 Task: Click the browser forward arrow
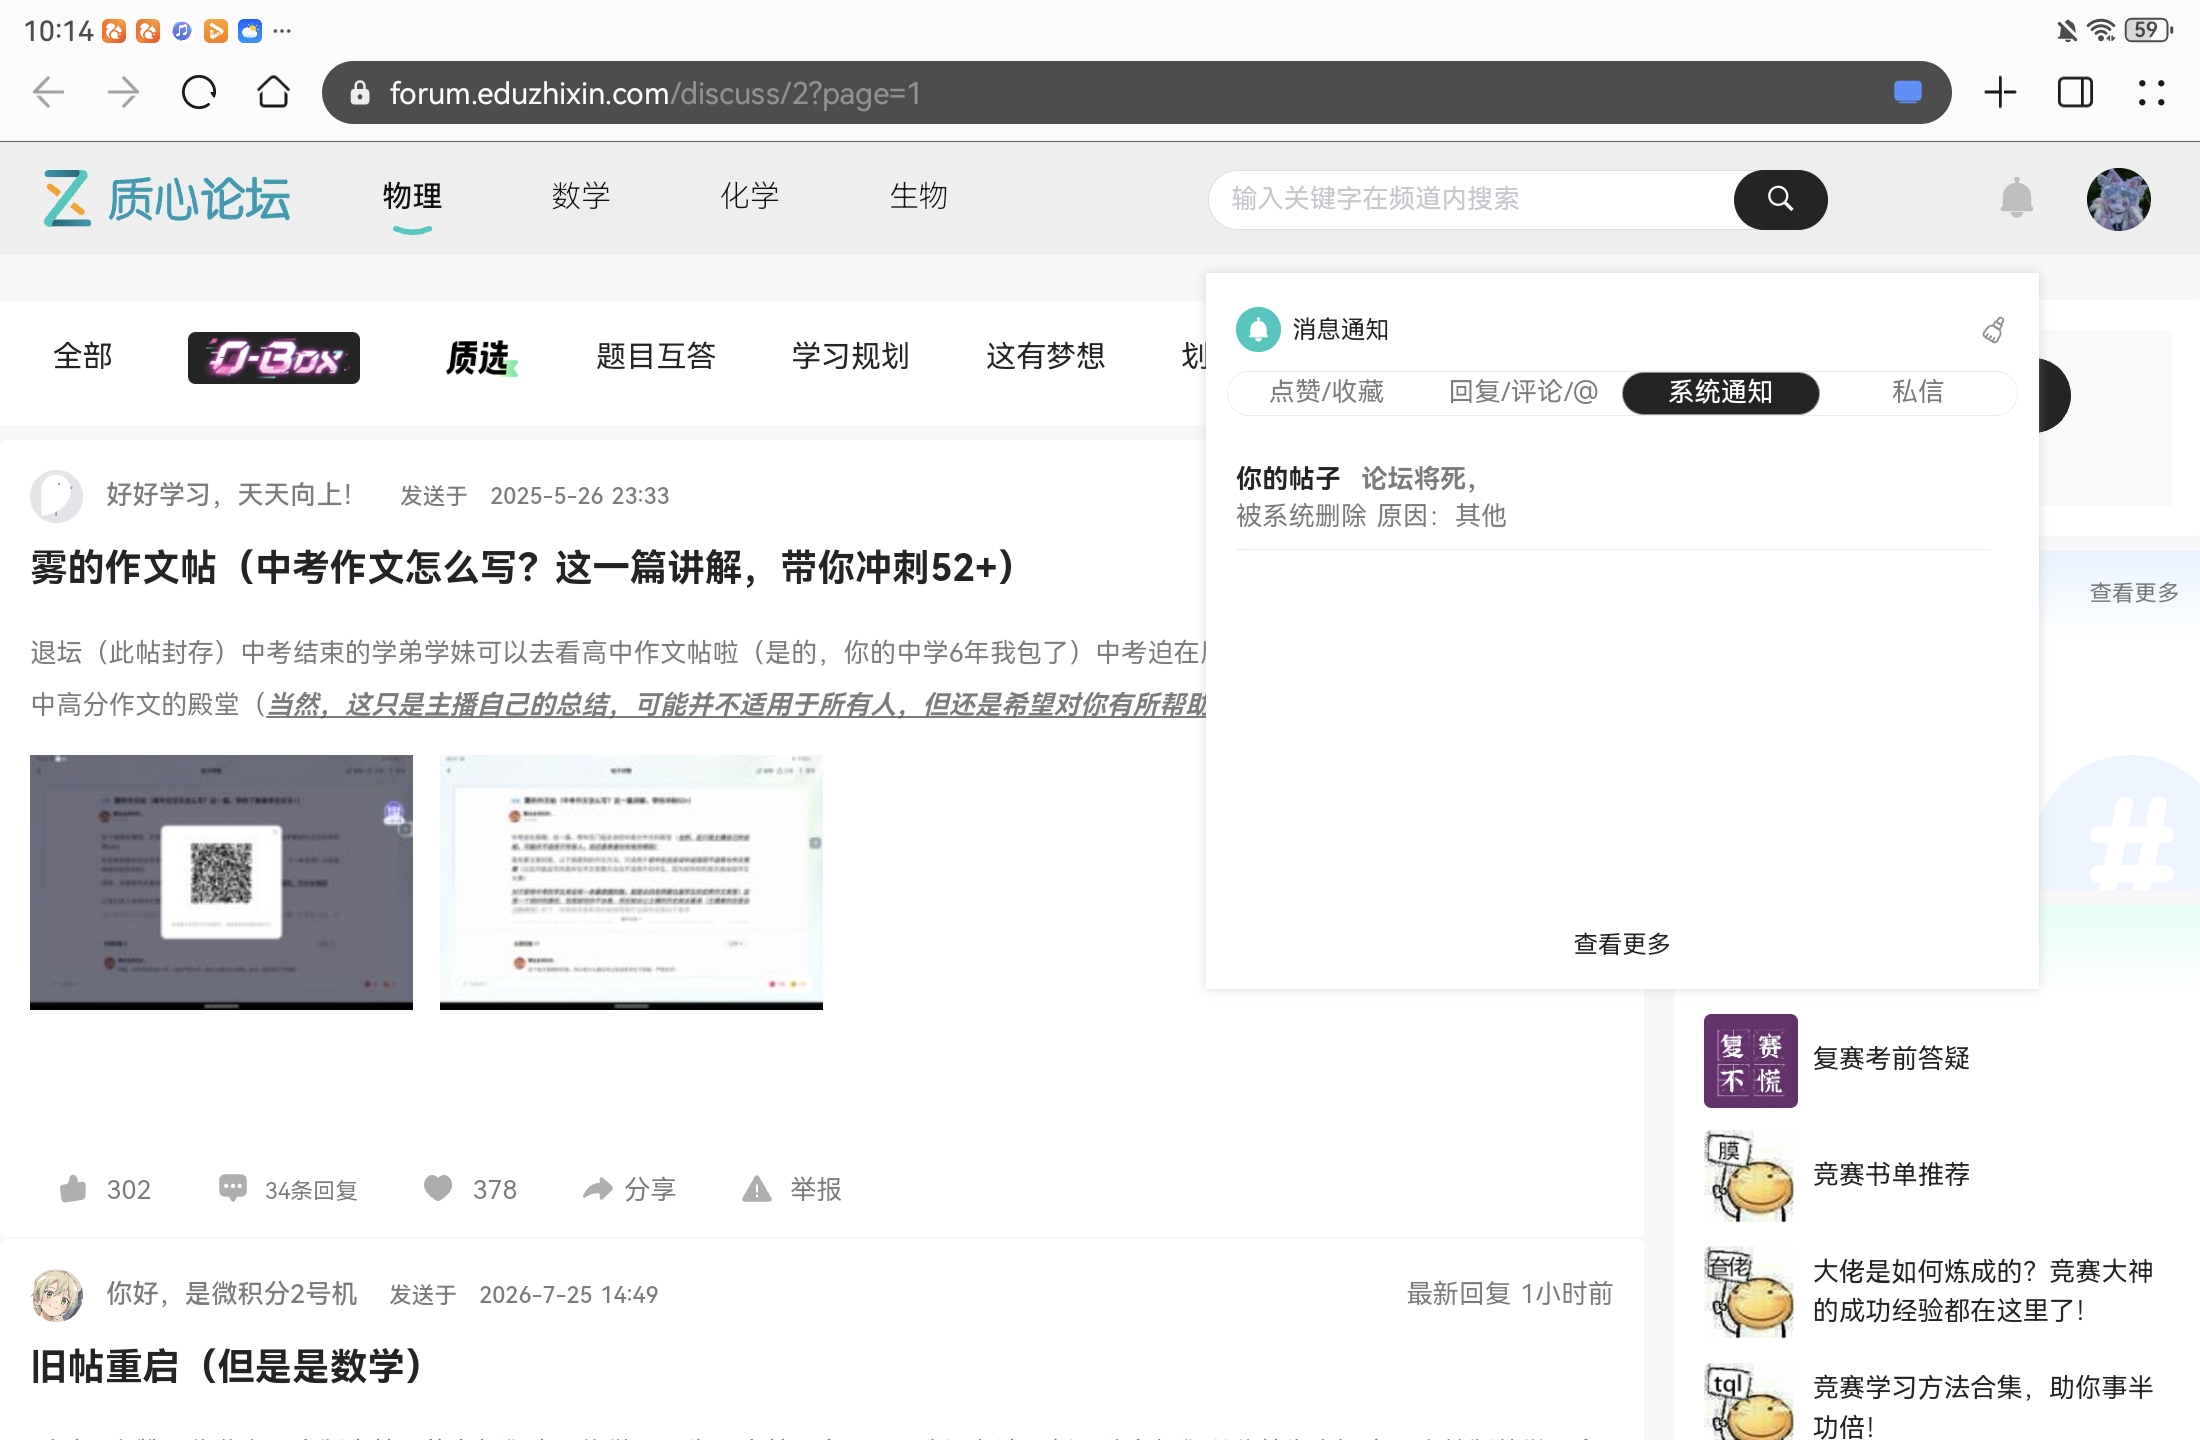click(124, 93)
